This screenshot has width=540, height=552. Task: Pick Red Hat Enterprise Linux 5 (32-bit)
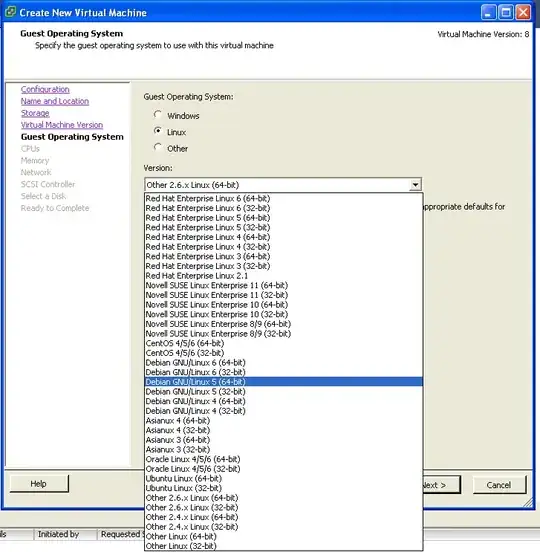pyautogui.click(x=283, y=227)
